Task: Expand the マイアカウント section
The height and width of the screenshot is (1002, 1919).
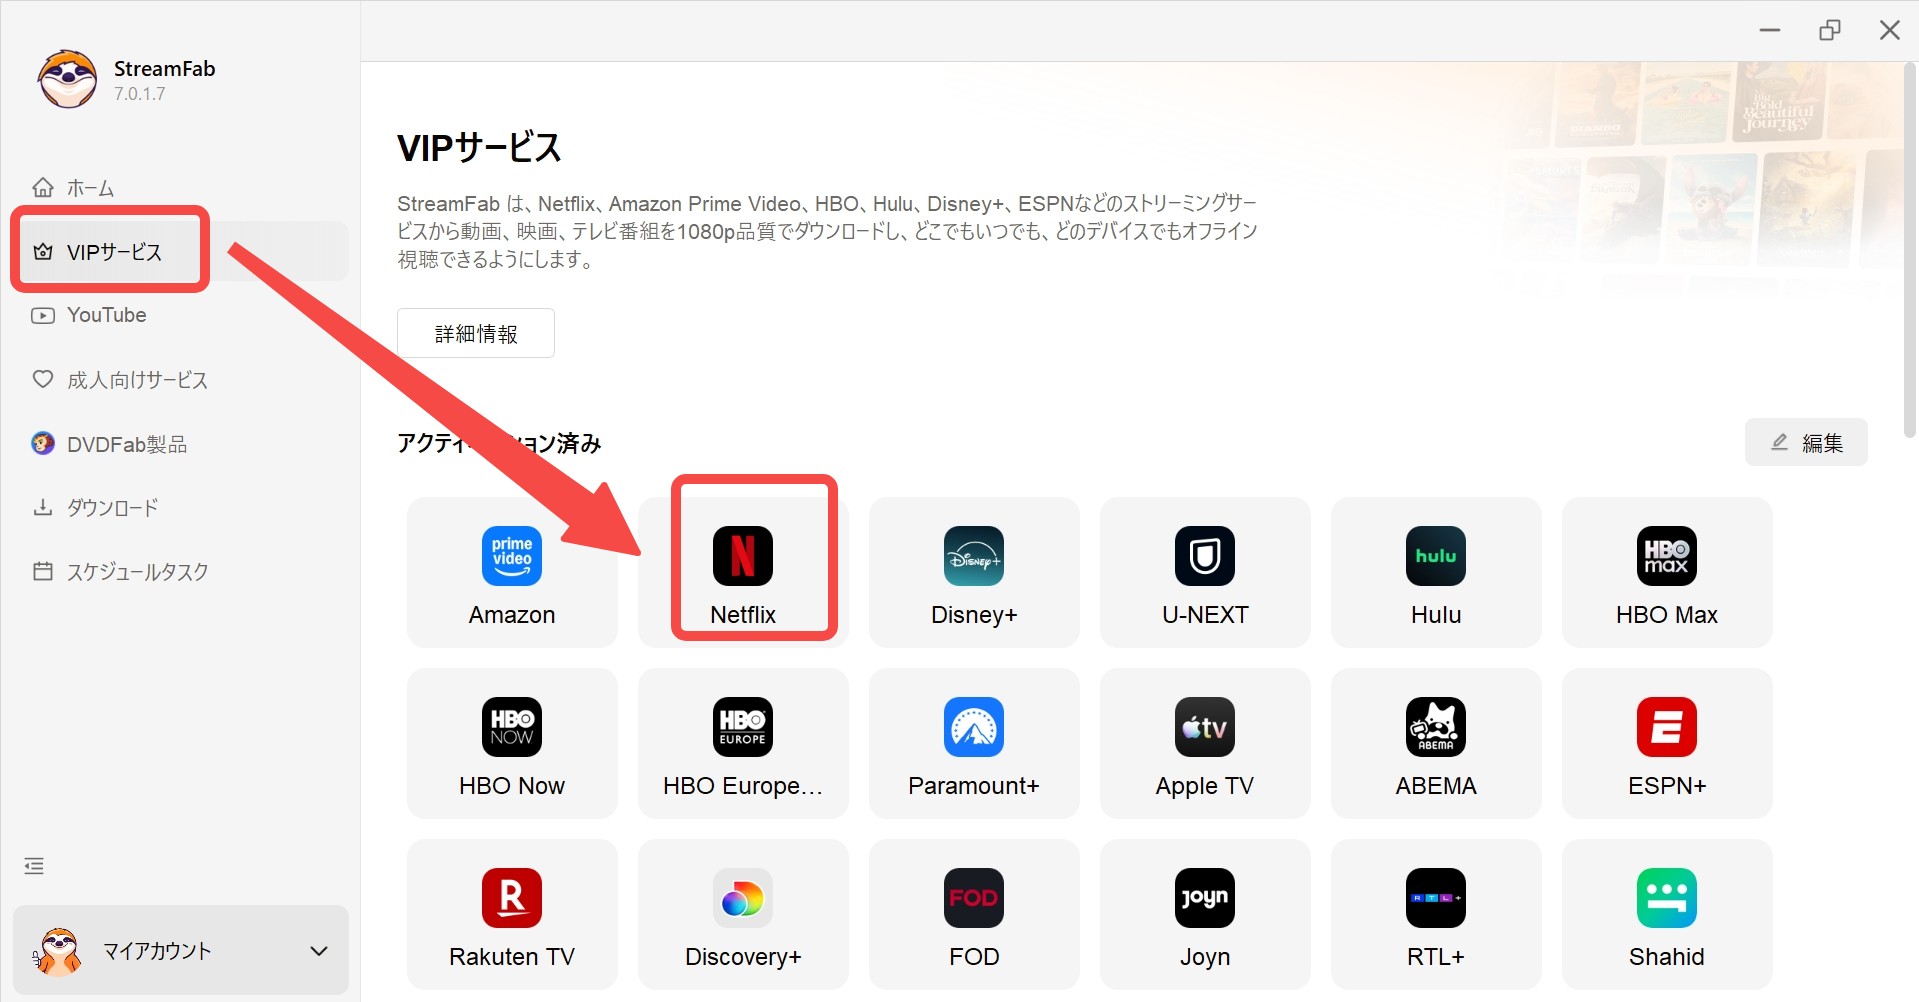Action: 180,950
